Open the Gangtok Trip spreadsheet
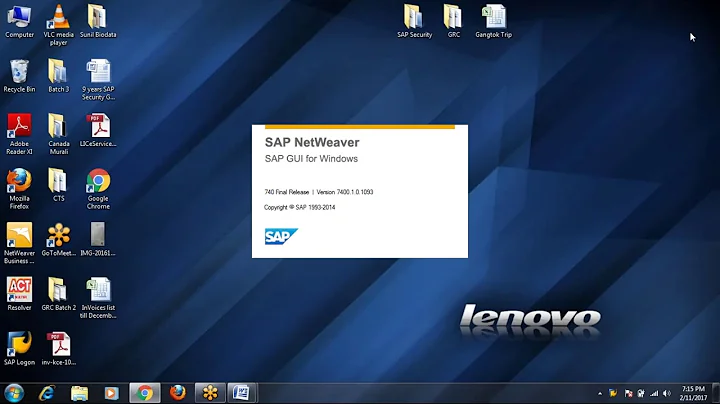 [494, 22]
